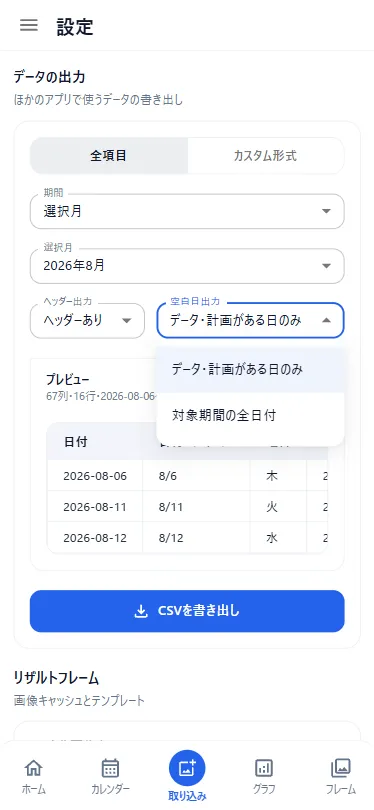This screenshot has width=374, height=810.
Task: Collapse the 空白日出力 dropdown
Action: [x=251, y=320]
